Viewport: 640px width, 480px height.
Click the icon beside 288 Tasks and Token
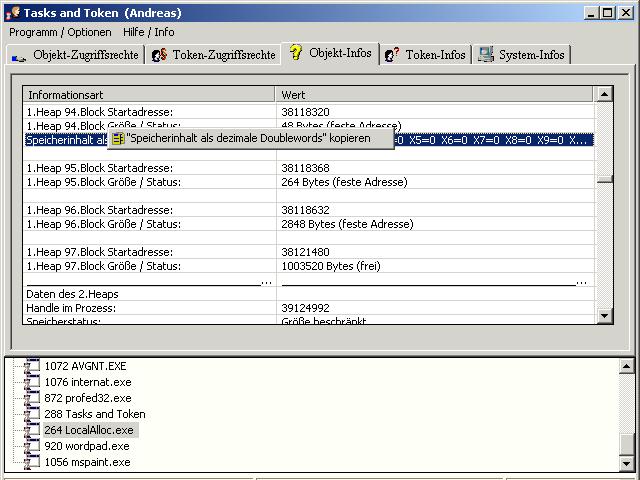(x=32, y=413)
